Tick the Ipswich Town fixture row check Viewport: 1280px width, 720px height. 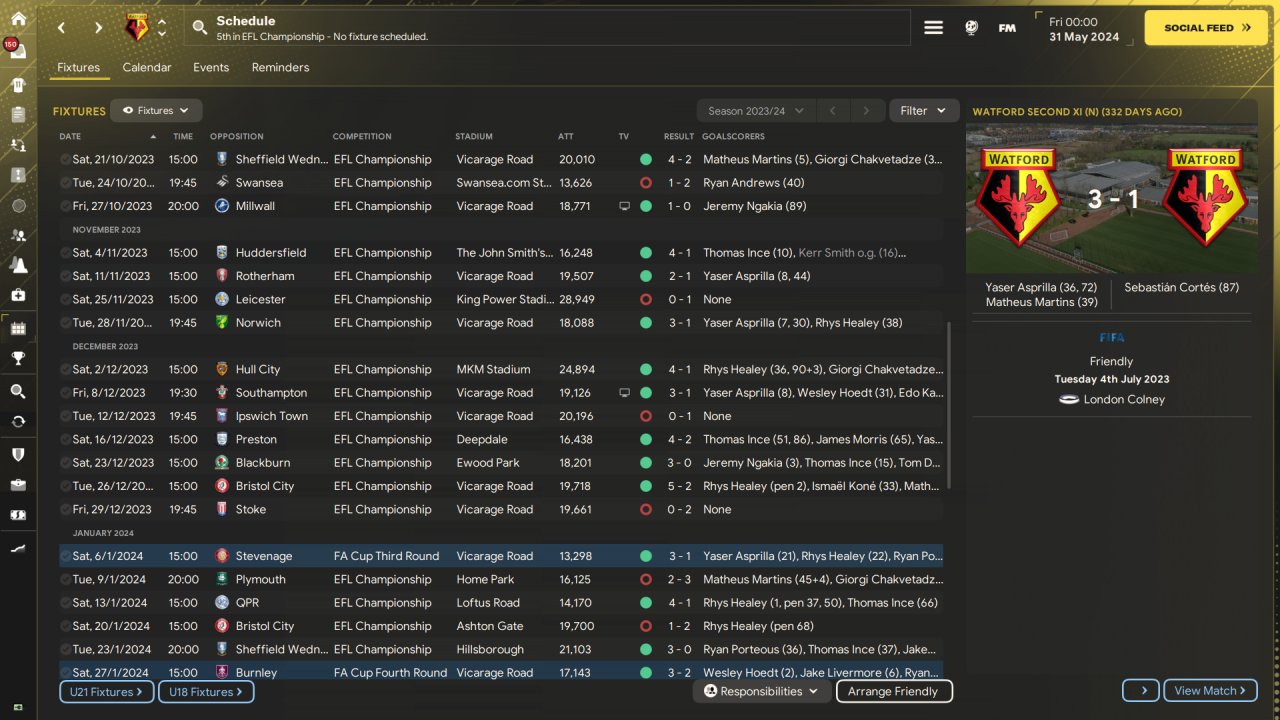(x=65, y=416)
